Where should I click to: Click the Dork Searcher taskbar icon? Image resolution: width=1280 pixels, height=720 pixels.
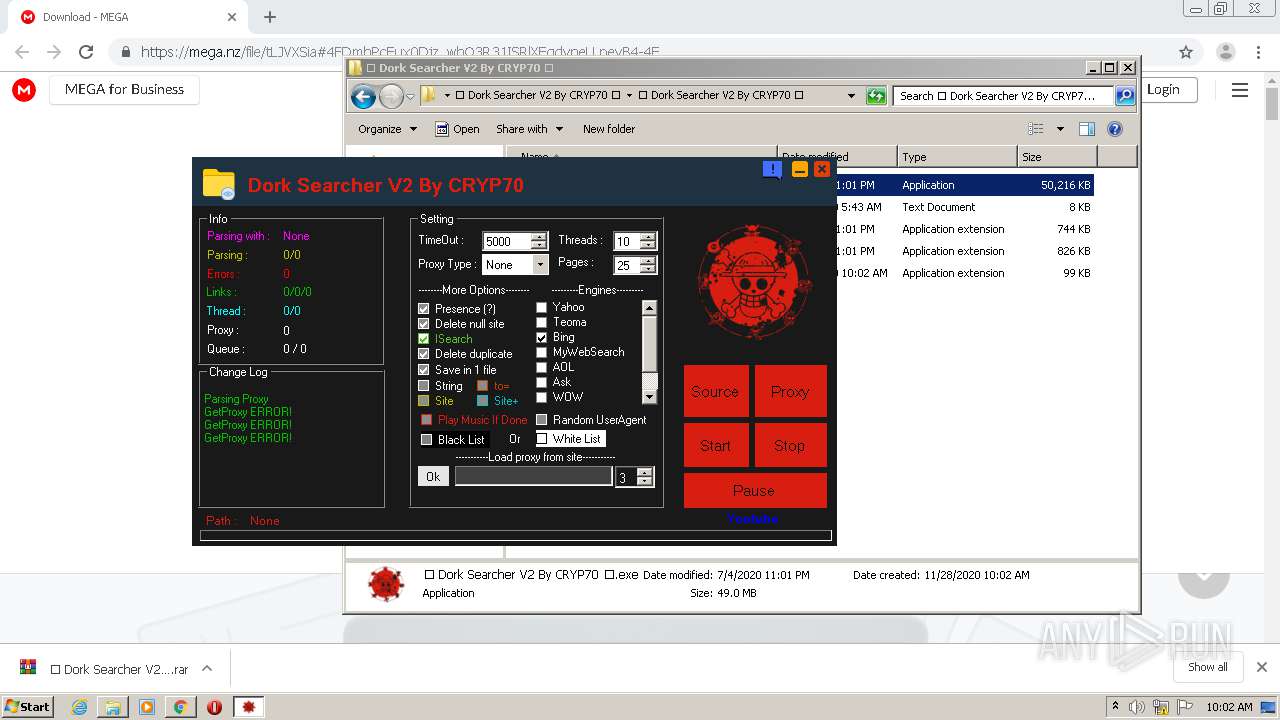tap(249, 707)
